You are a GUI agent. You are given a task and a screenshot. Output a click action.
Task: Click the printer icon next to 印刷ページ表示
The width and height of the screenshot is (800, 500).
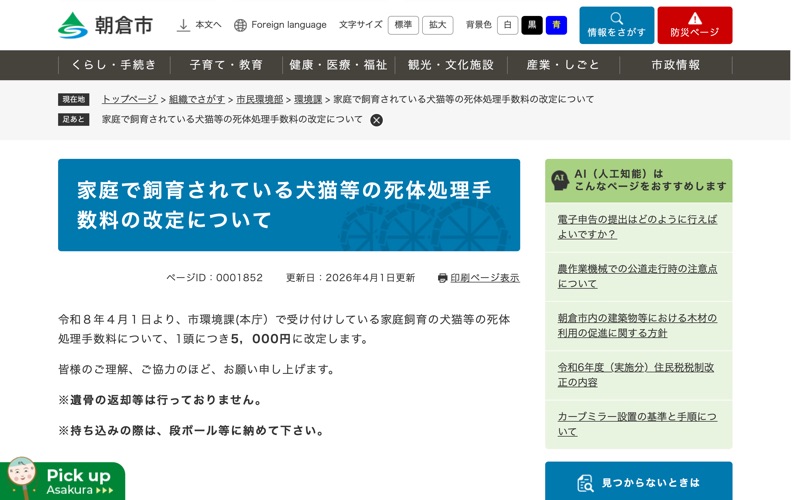coord(442,278)
